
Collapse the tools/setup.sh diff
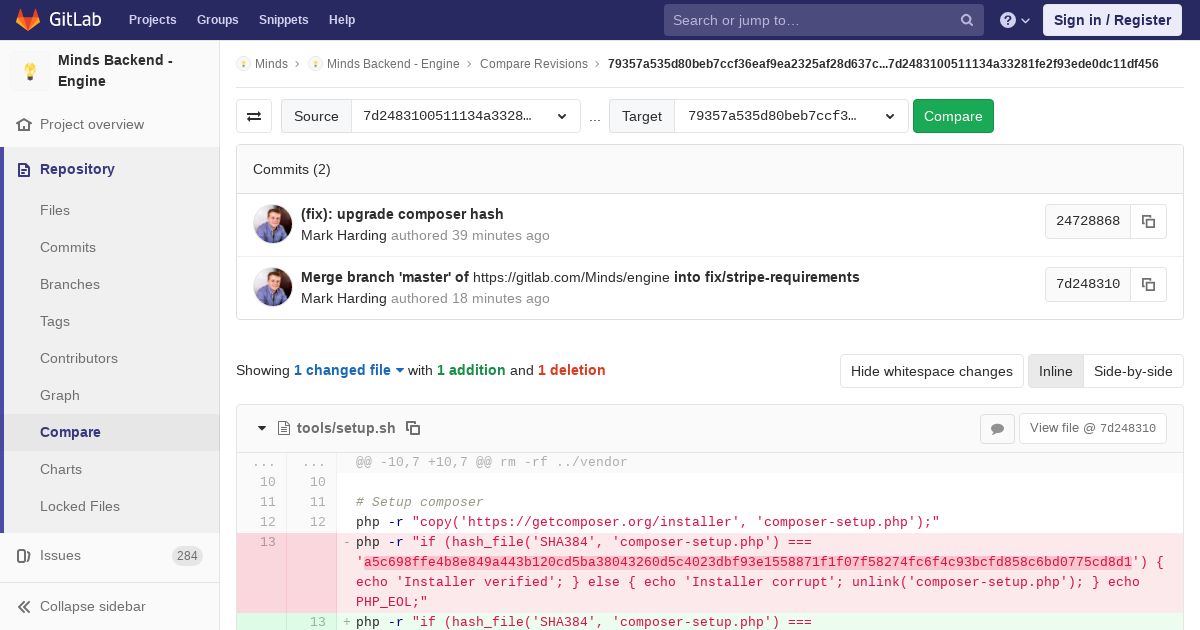pos(262,428)
